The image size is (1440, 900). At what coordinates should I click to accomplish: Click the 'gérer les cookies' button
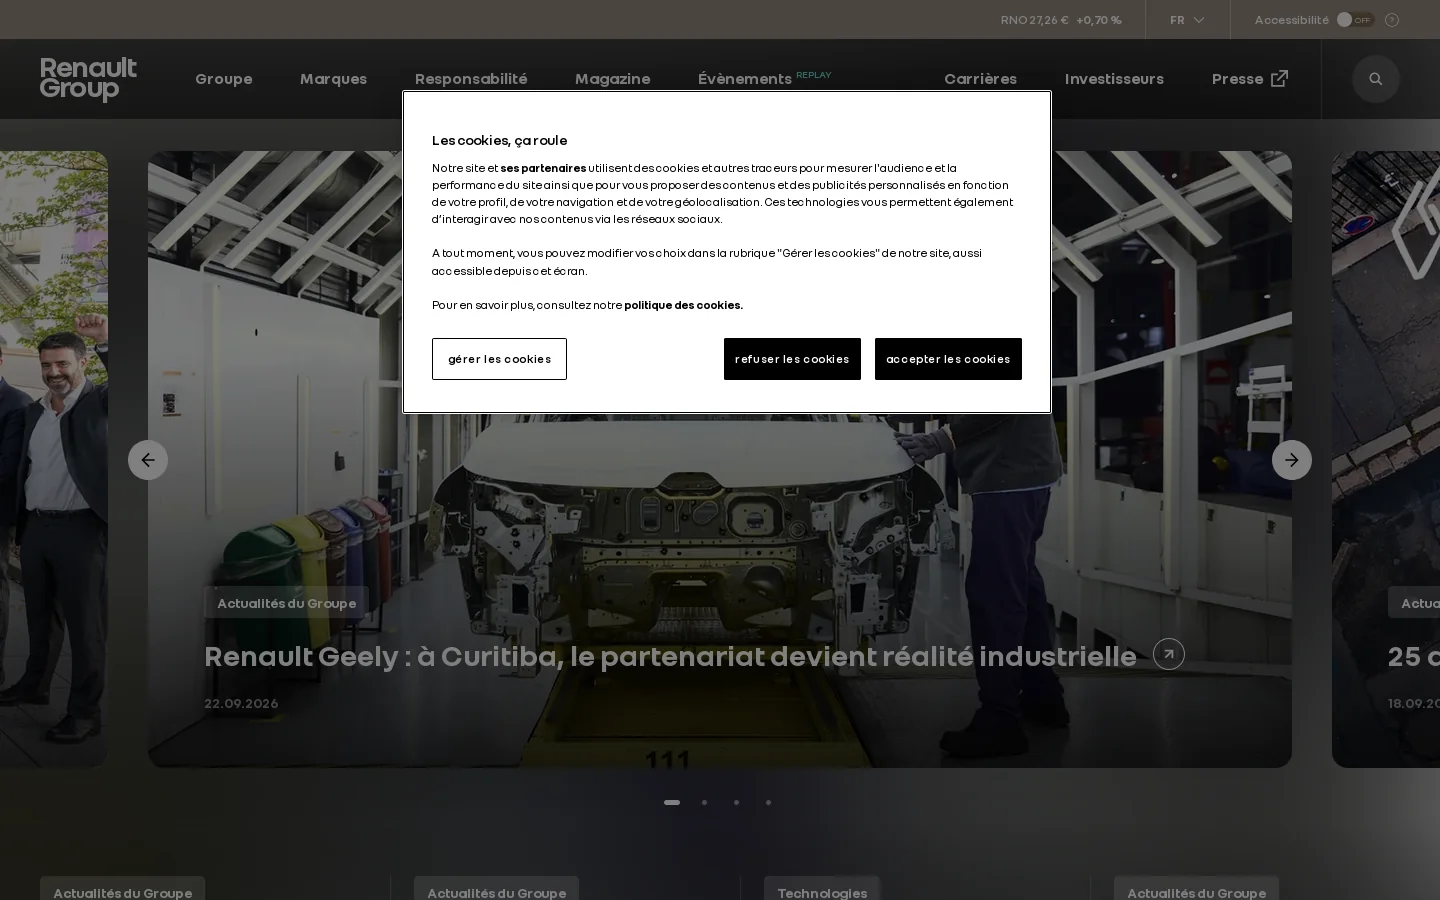coord(499,359)
